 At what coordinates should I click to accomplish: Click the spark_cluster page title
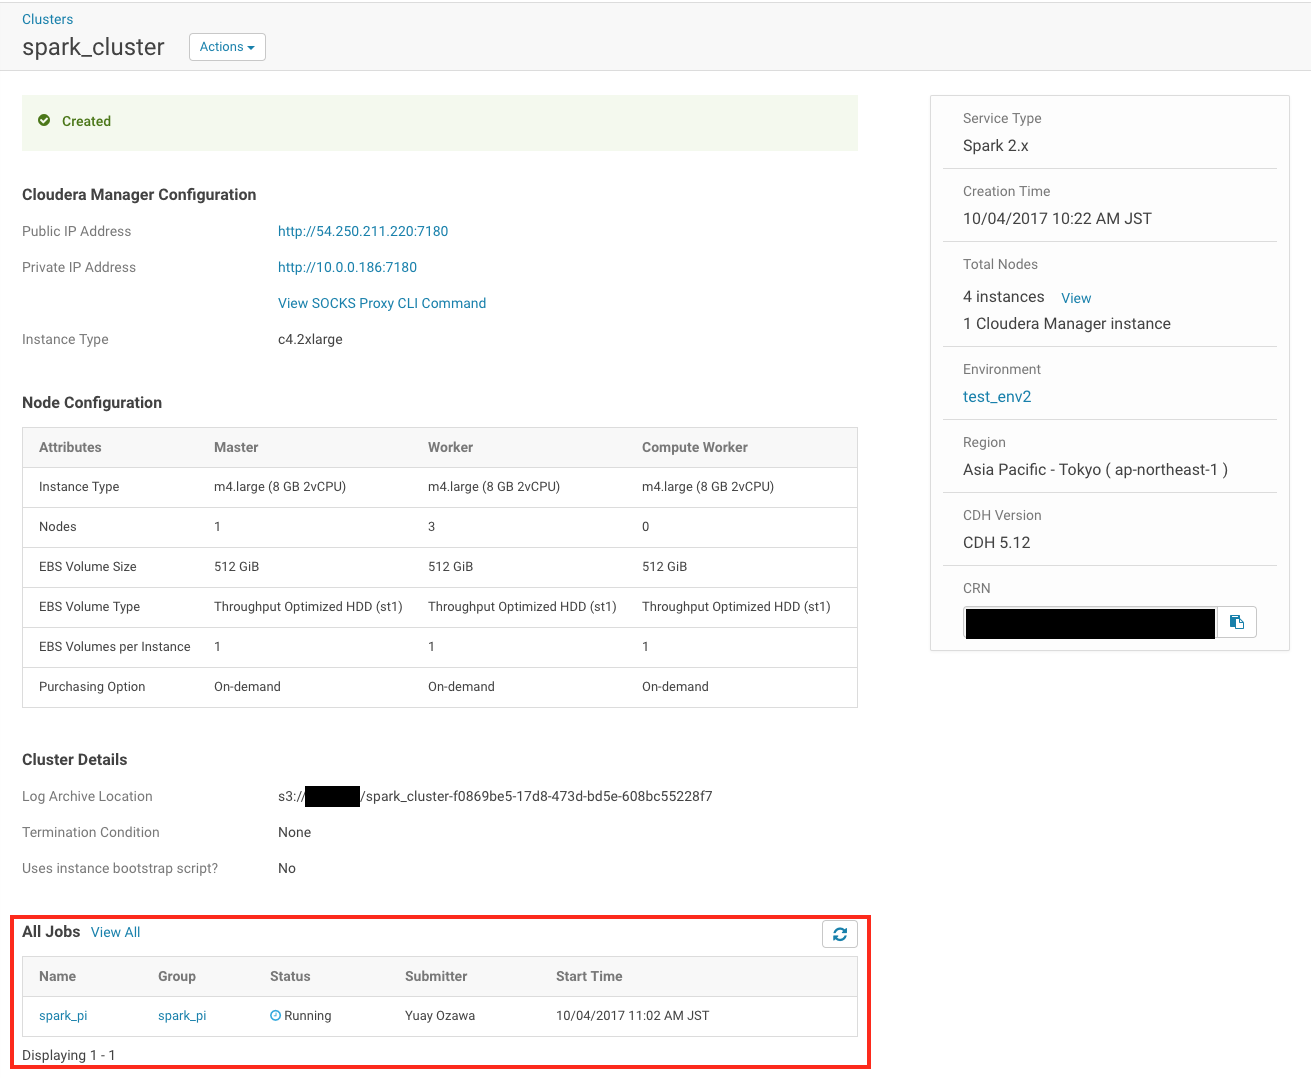point(93,46)
